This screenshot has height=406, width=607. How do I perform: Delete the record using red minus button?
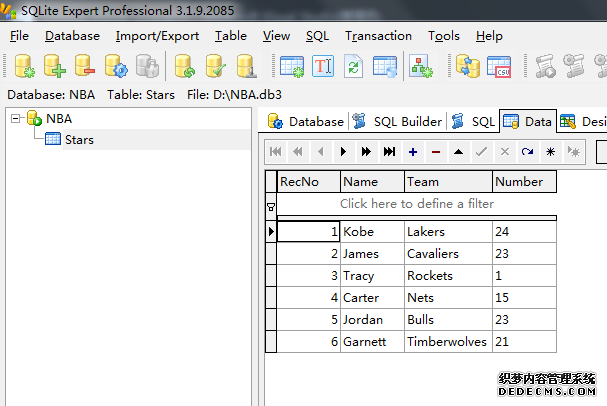point(435,152)
